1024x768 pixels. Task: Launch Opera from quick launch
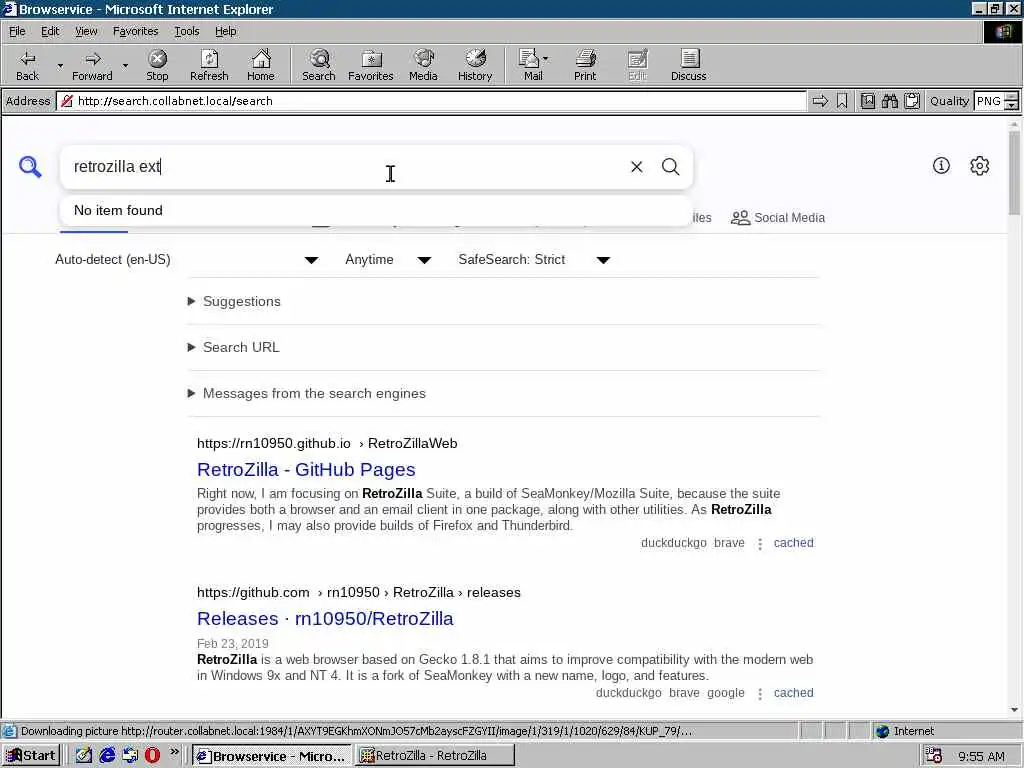(152, 756)
